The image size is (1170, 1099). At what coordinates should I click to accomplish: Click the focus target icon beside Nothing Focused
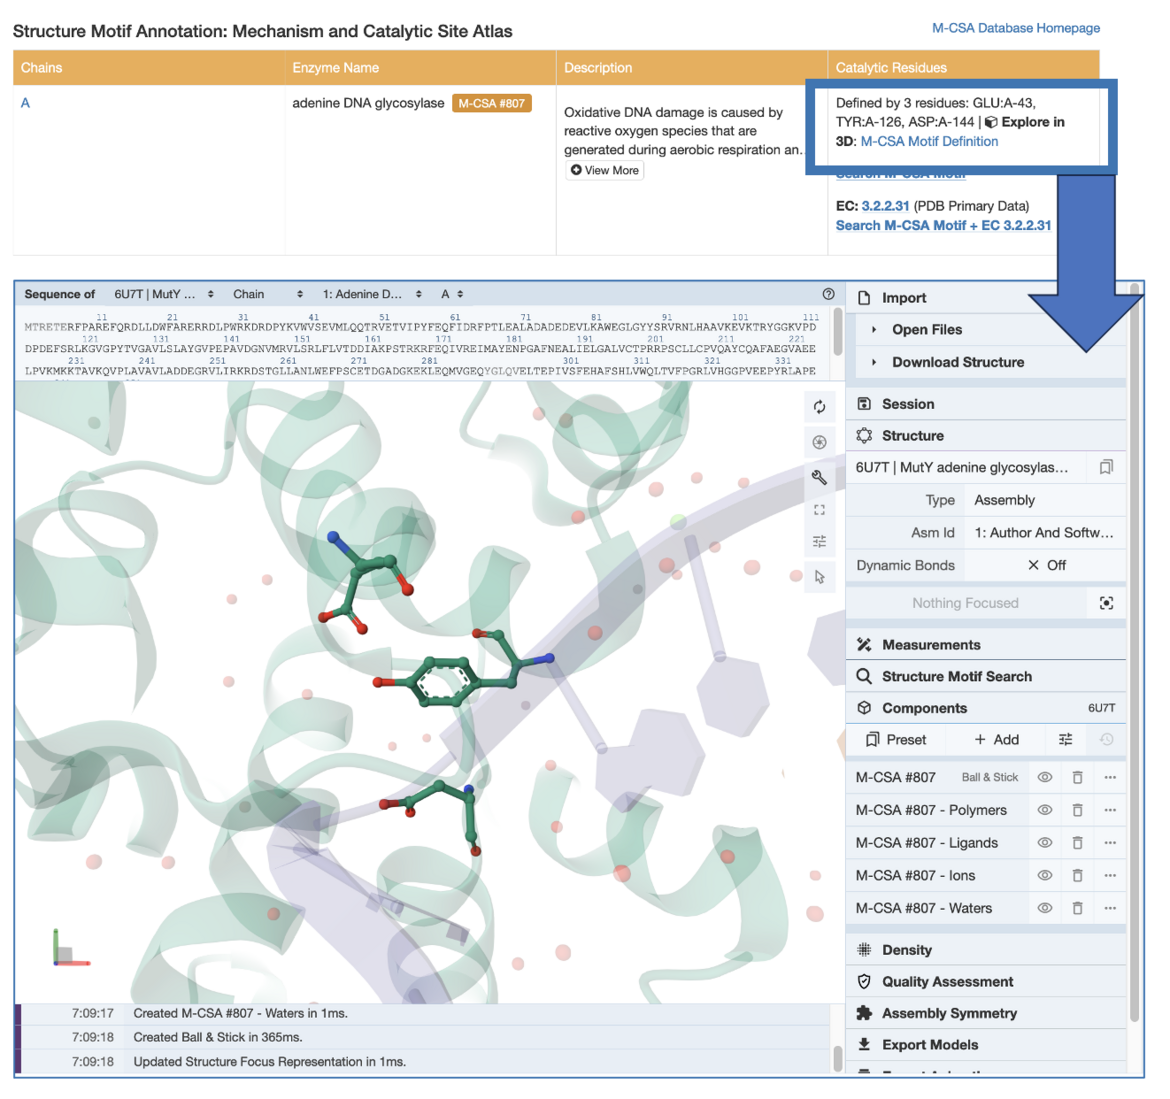click(1108, 602)
